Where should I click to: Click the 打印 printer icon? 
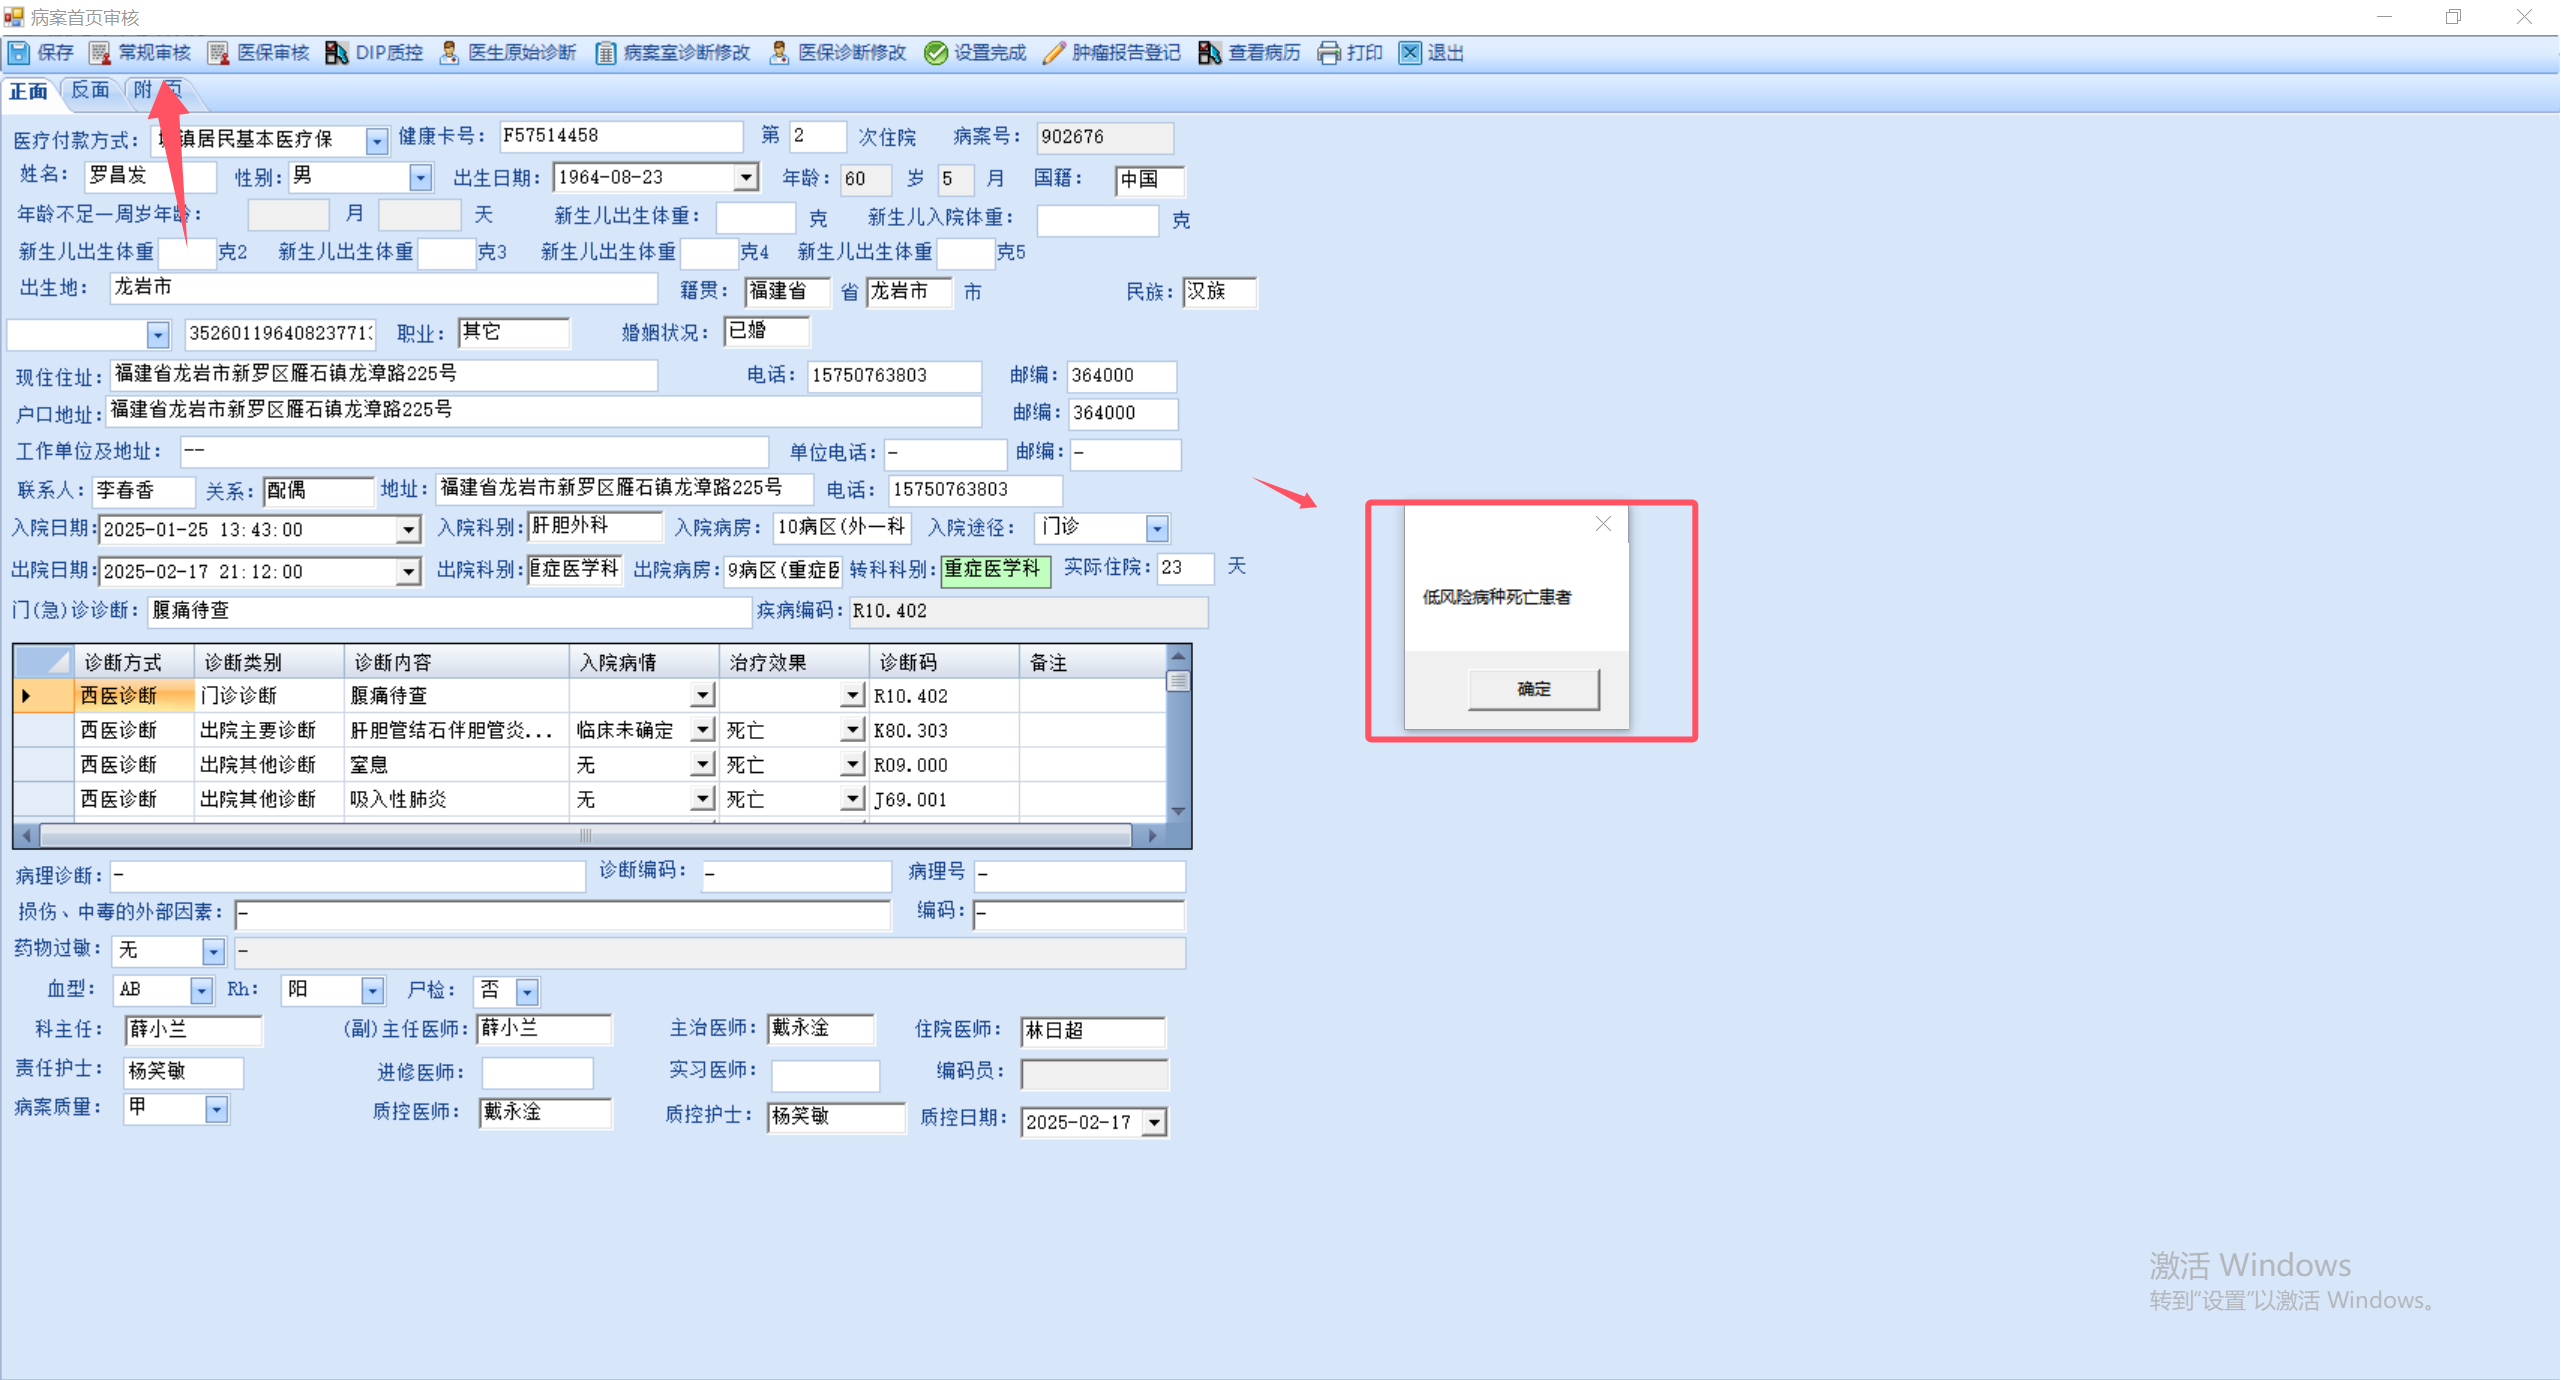[1329, 53]
